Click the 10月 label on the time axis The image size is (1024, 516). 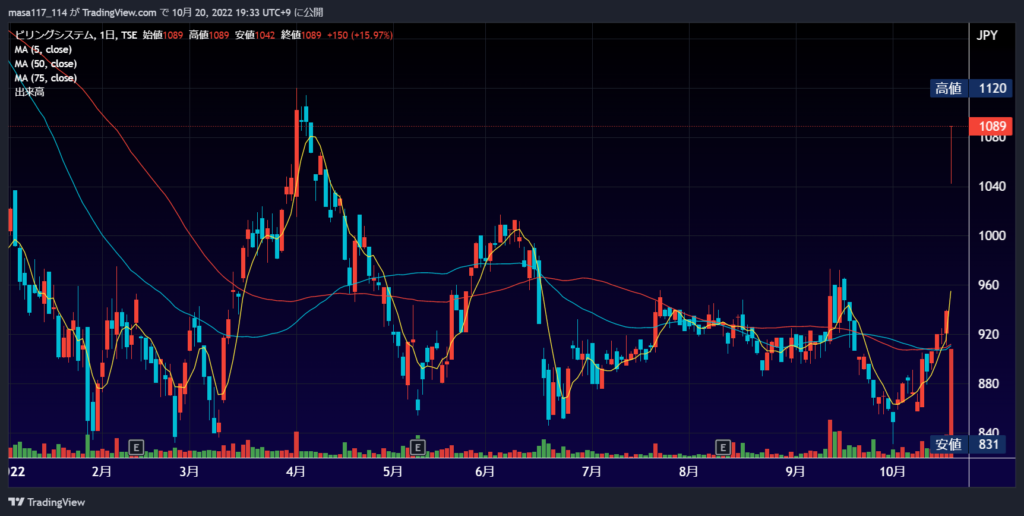tap(893, 472)
